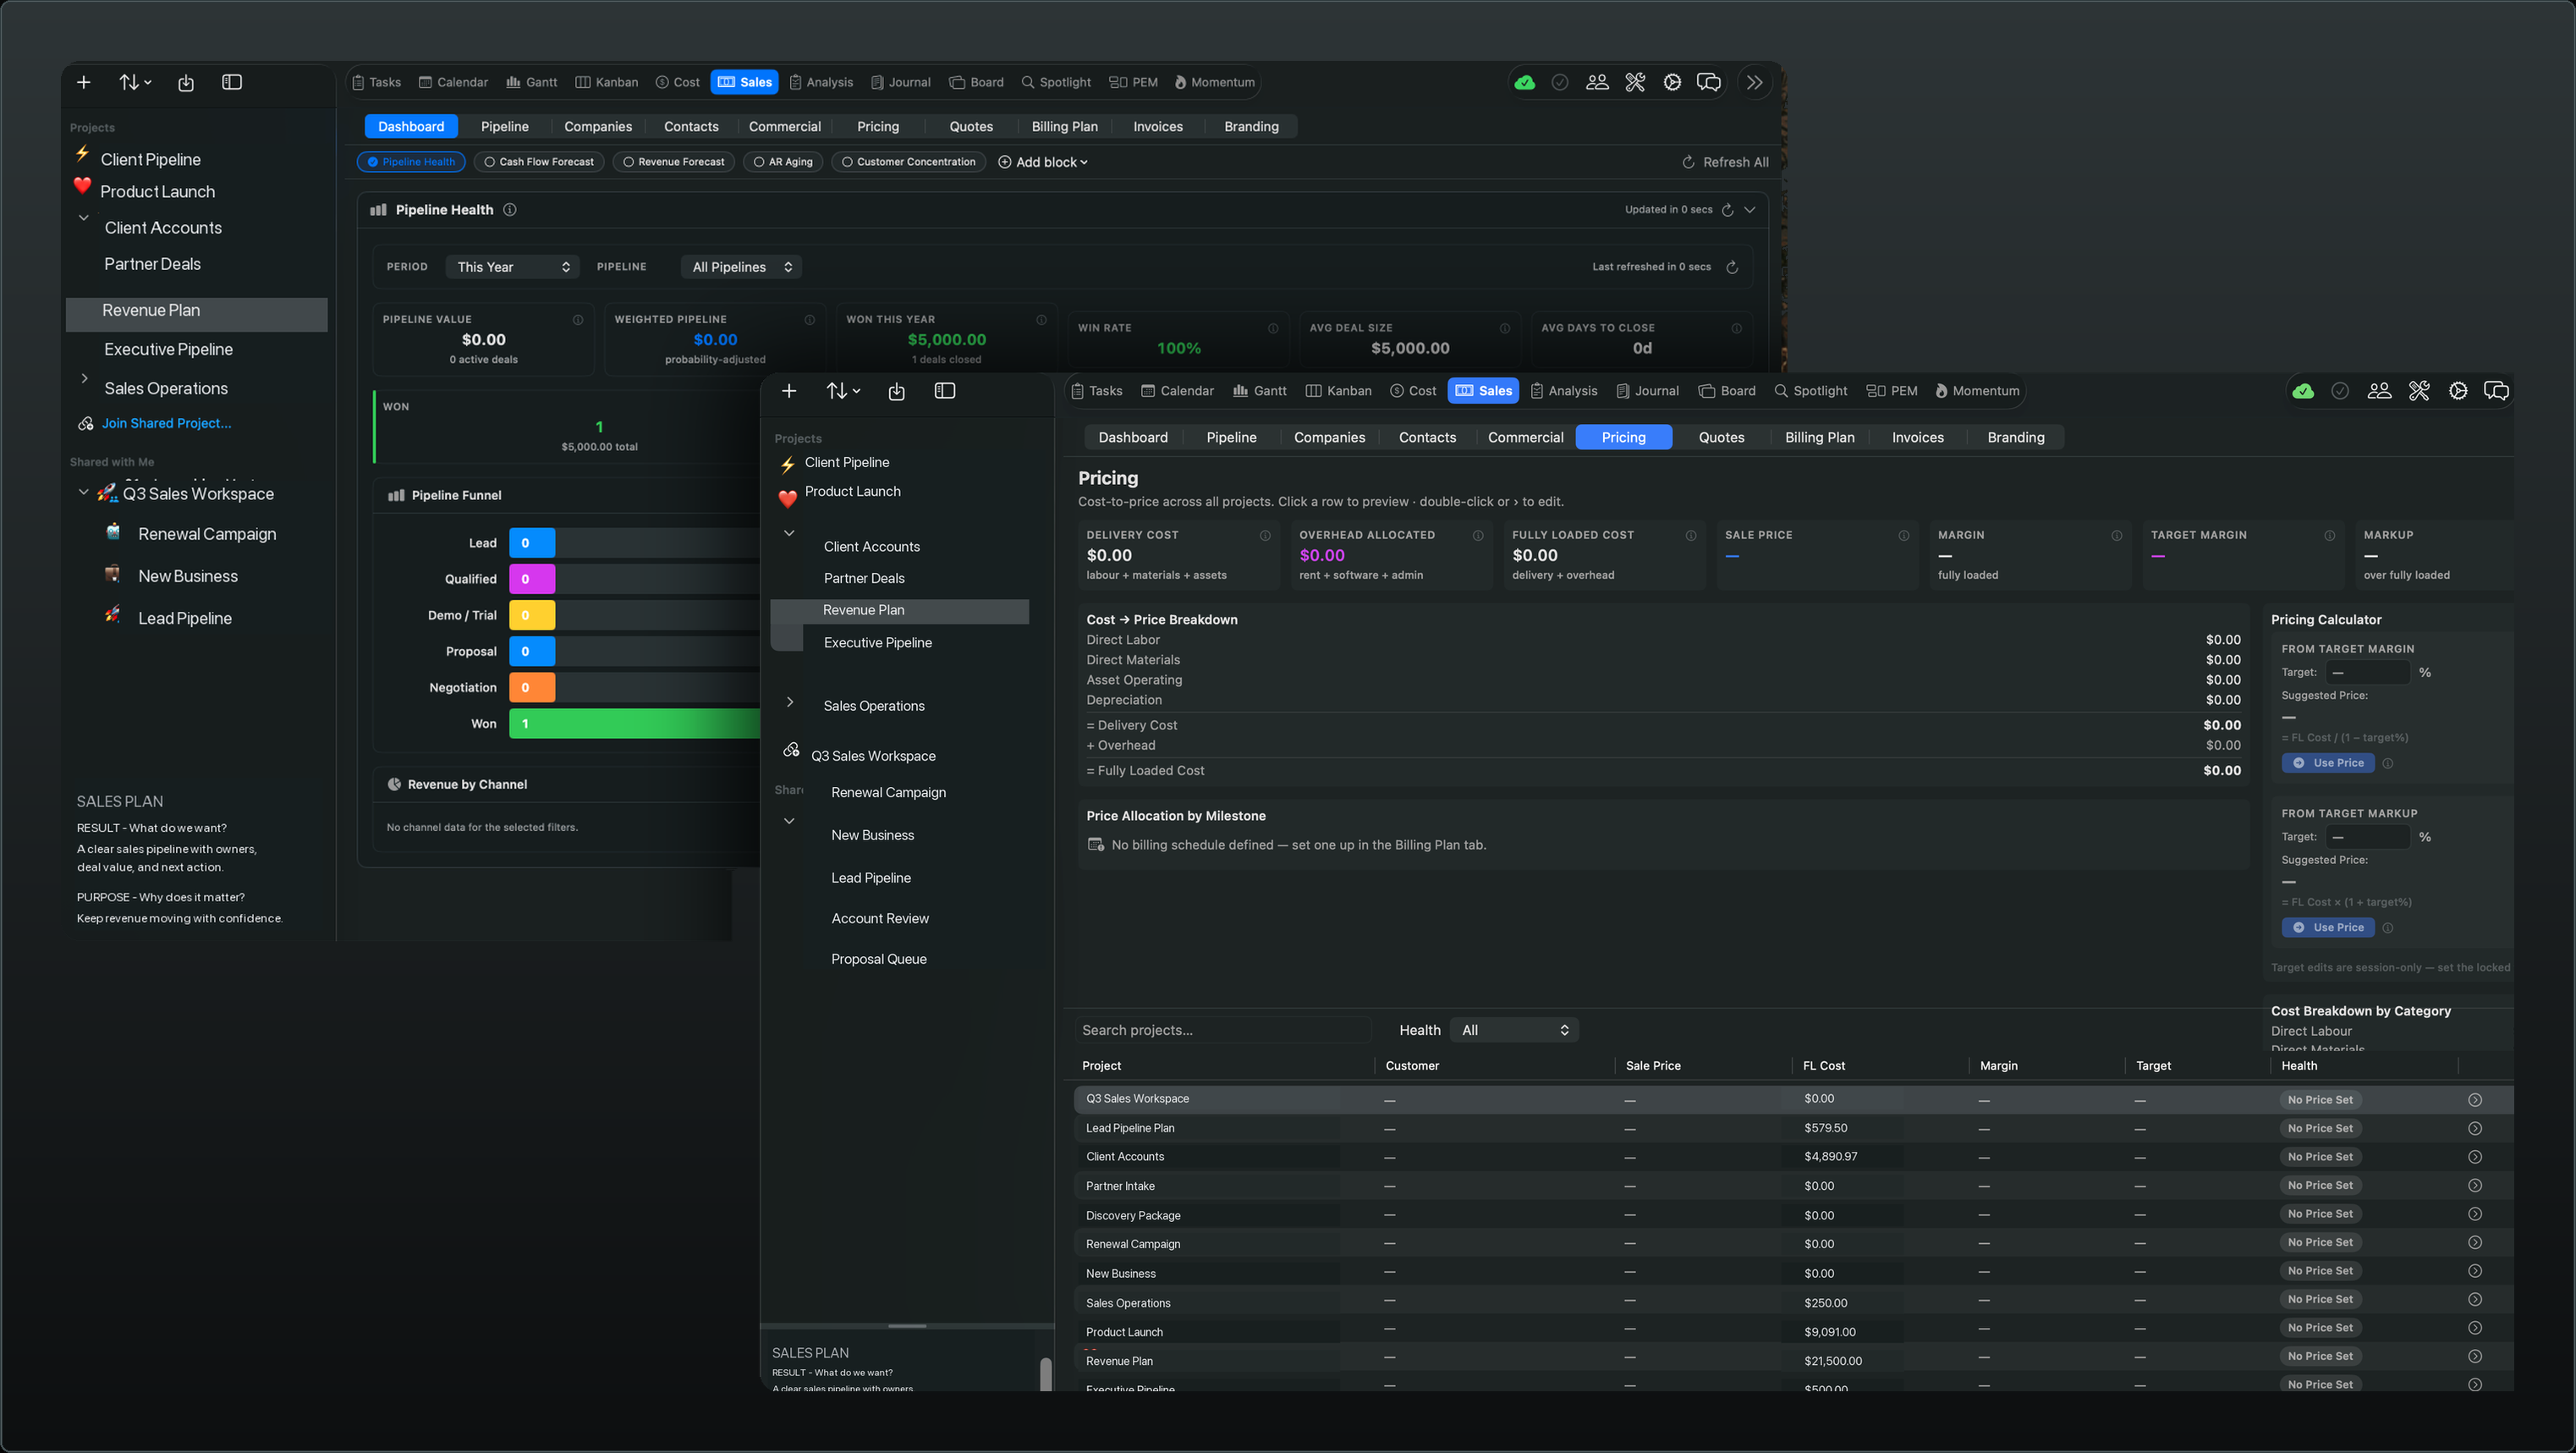Expand Sales Operations chevron in back window
The height and width of the screenshot is (1453, 2576).
pos(84,379)
